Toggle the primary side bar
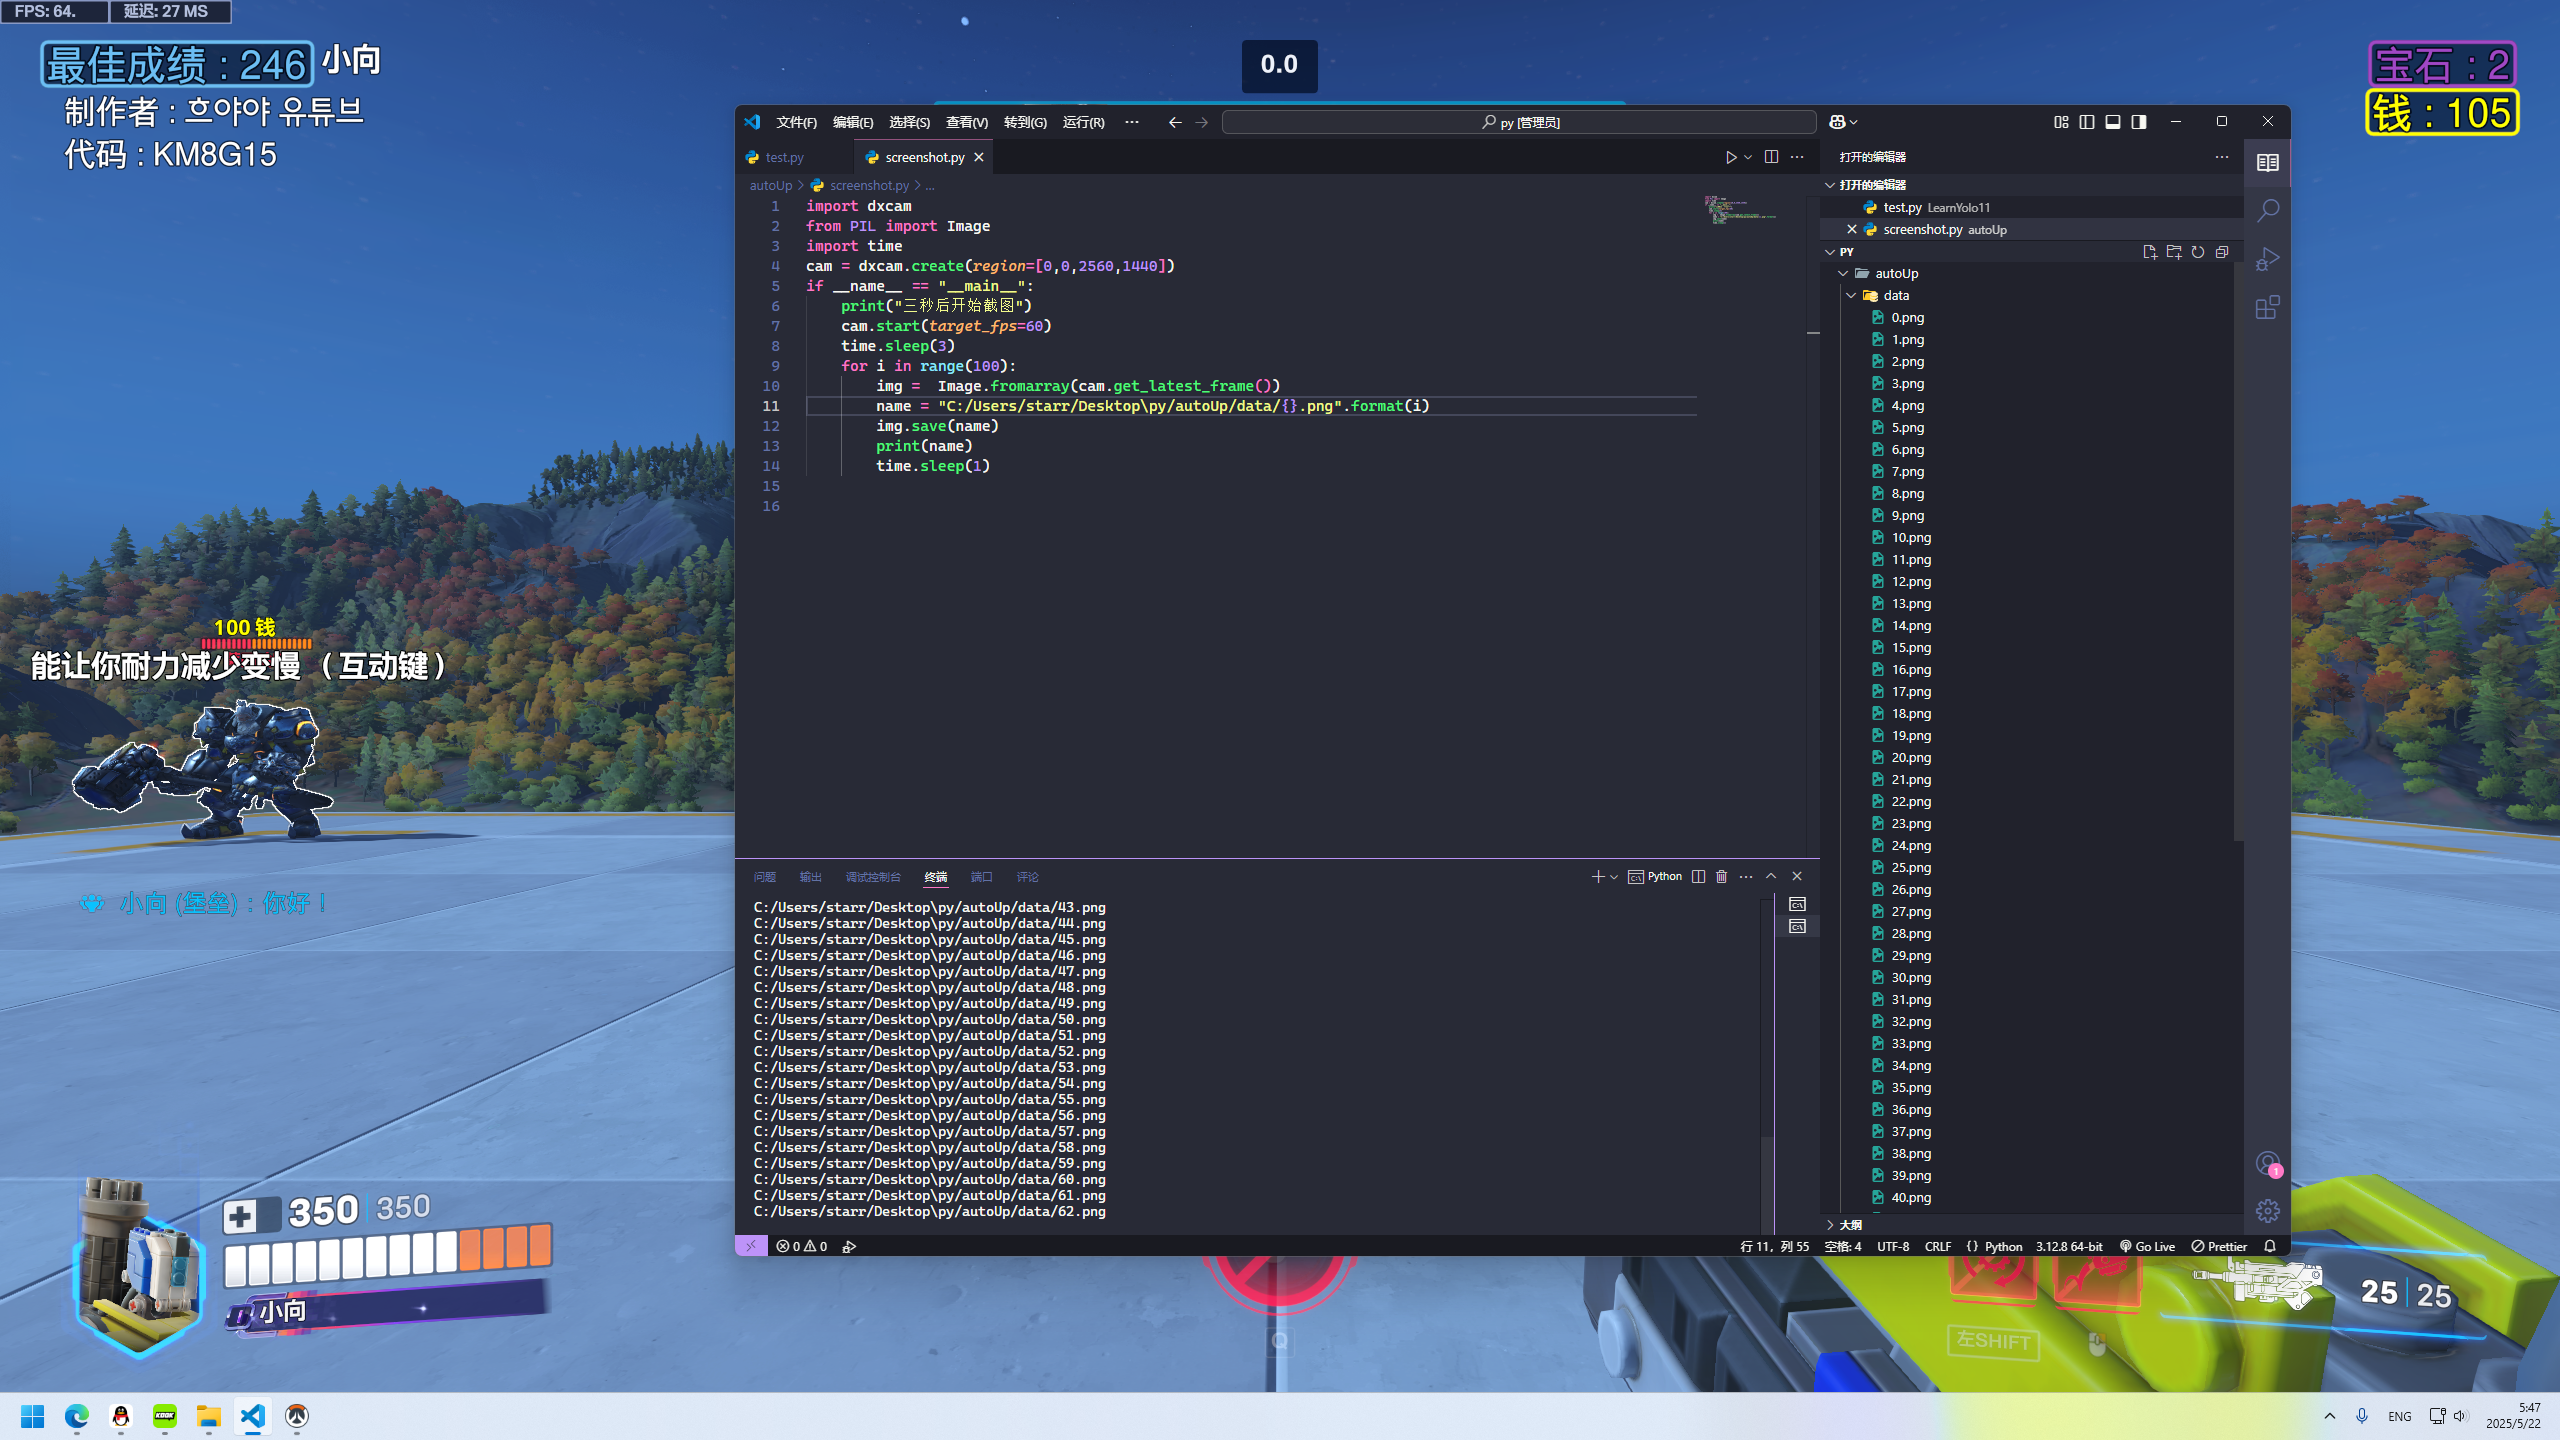Image resolution: width=2560 pixels, height=1440 pixels. [2086, 121]
